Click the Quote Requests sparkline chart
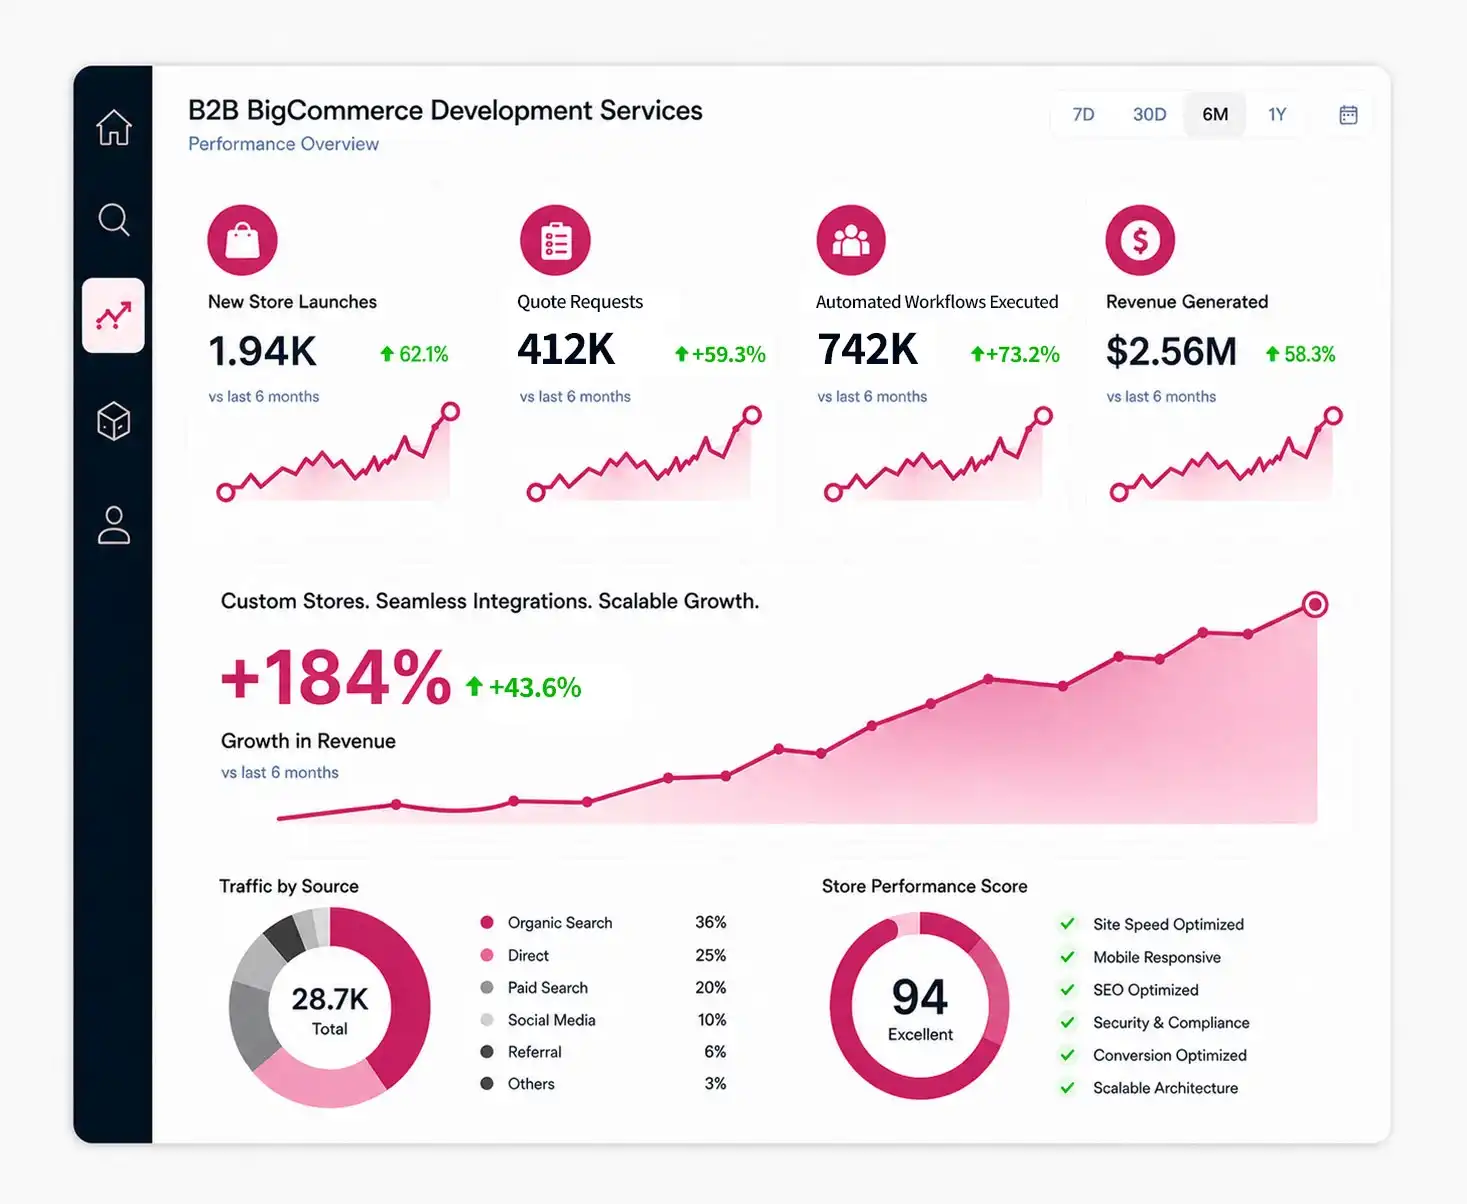The width and height of the screenshot is (1467, 1204). pos(644,453)
